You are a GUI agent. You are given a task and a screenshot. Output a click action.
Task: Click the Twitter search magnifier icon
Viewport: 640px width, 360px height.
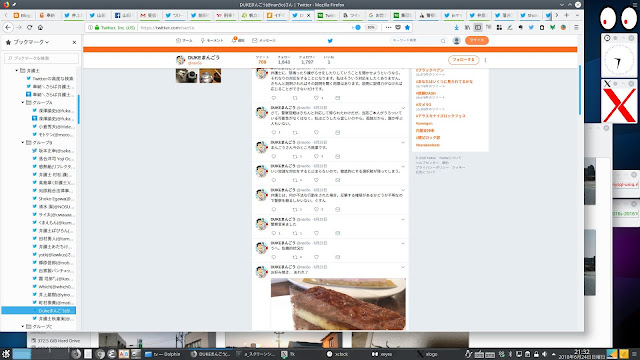pos(443,41)
